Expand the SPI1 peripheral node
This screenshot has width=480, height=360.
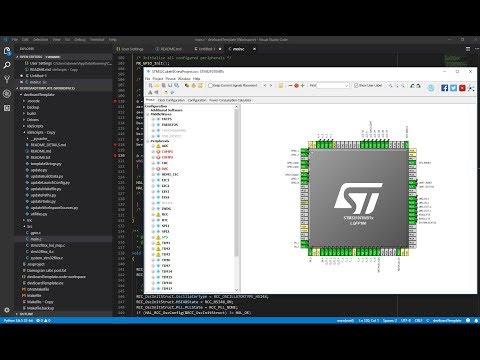pyautogui.click(x=153, y=226)
